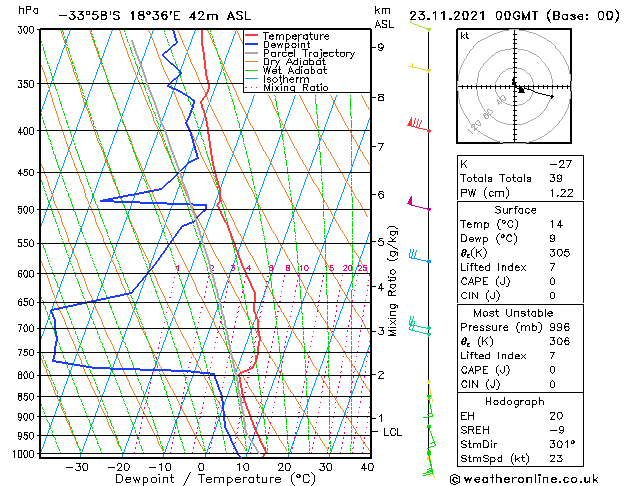Click the 'StmDir' value 301°
This screenshot has height=486, width=629.
click(x=562, y=444)
